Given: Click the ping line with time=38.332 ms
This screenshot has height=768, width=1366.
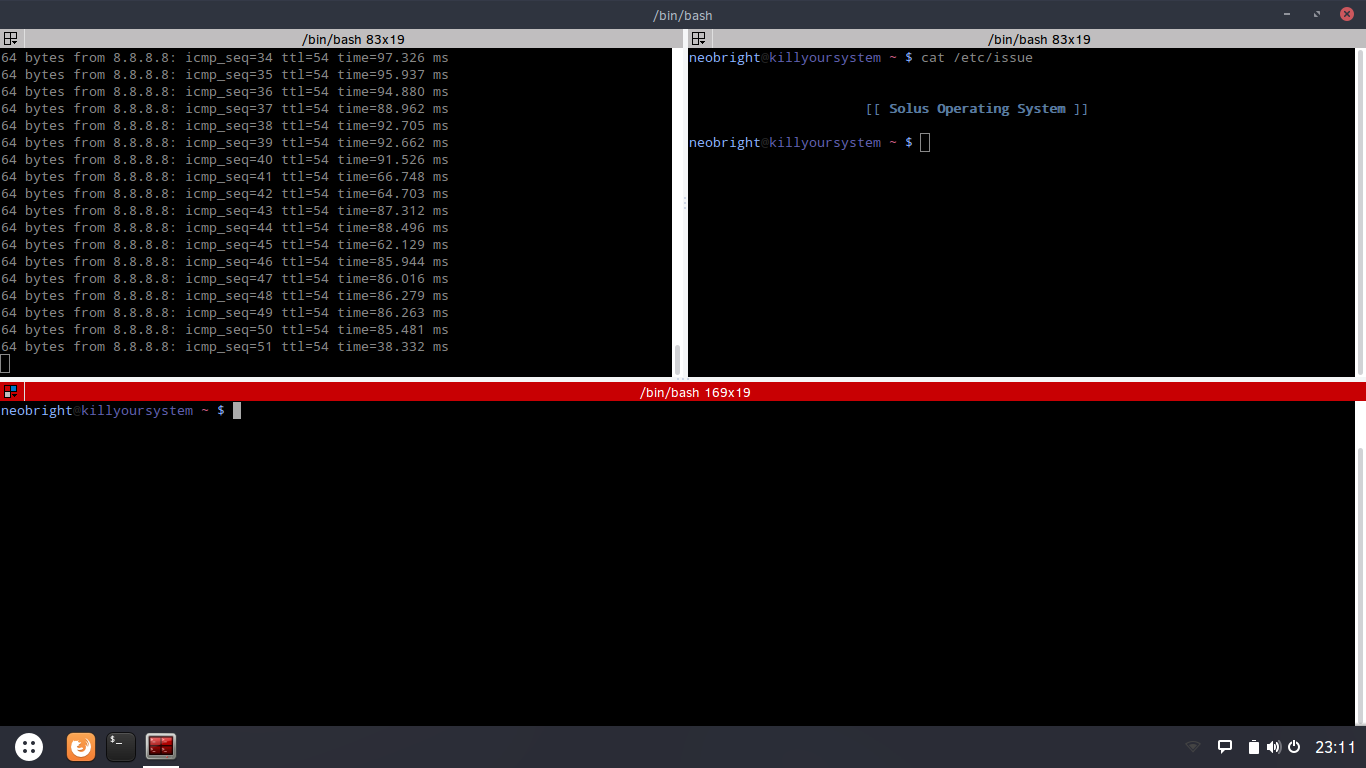Looking at the screenshot, I should (225, 347).
